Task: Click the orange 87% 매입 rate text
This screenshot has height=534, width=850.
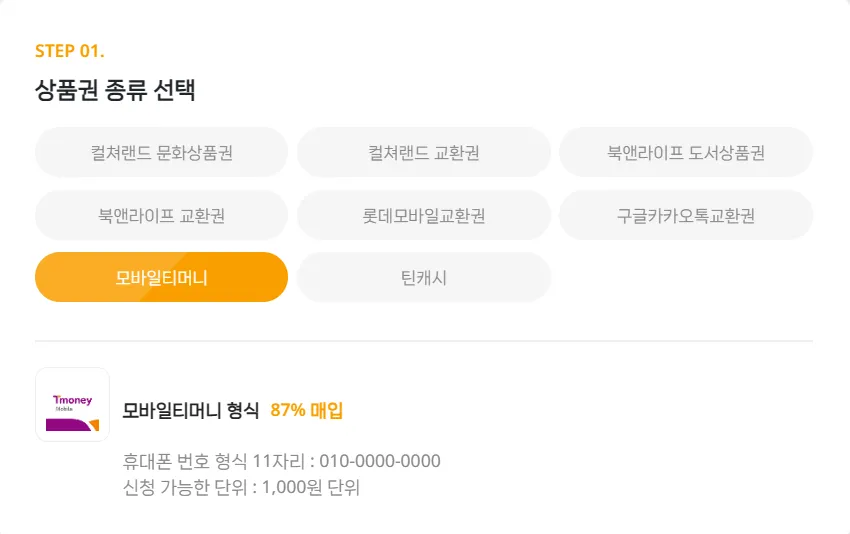Action: tap(306, 410)
